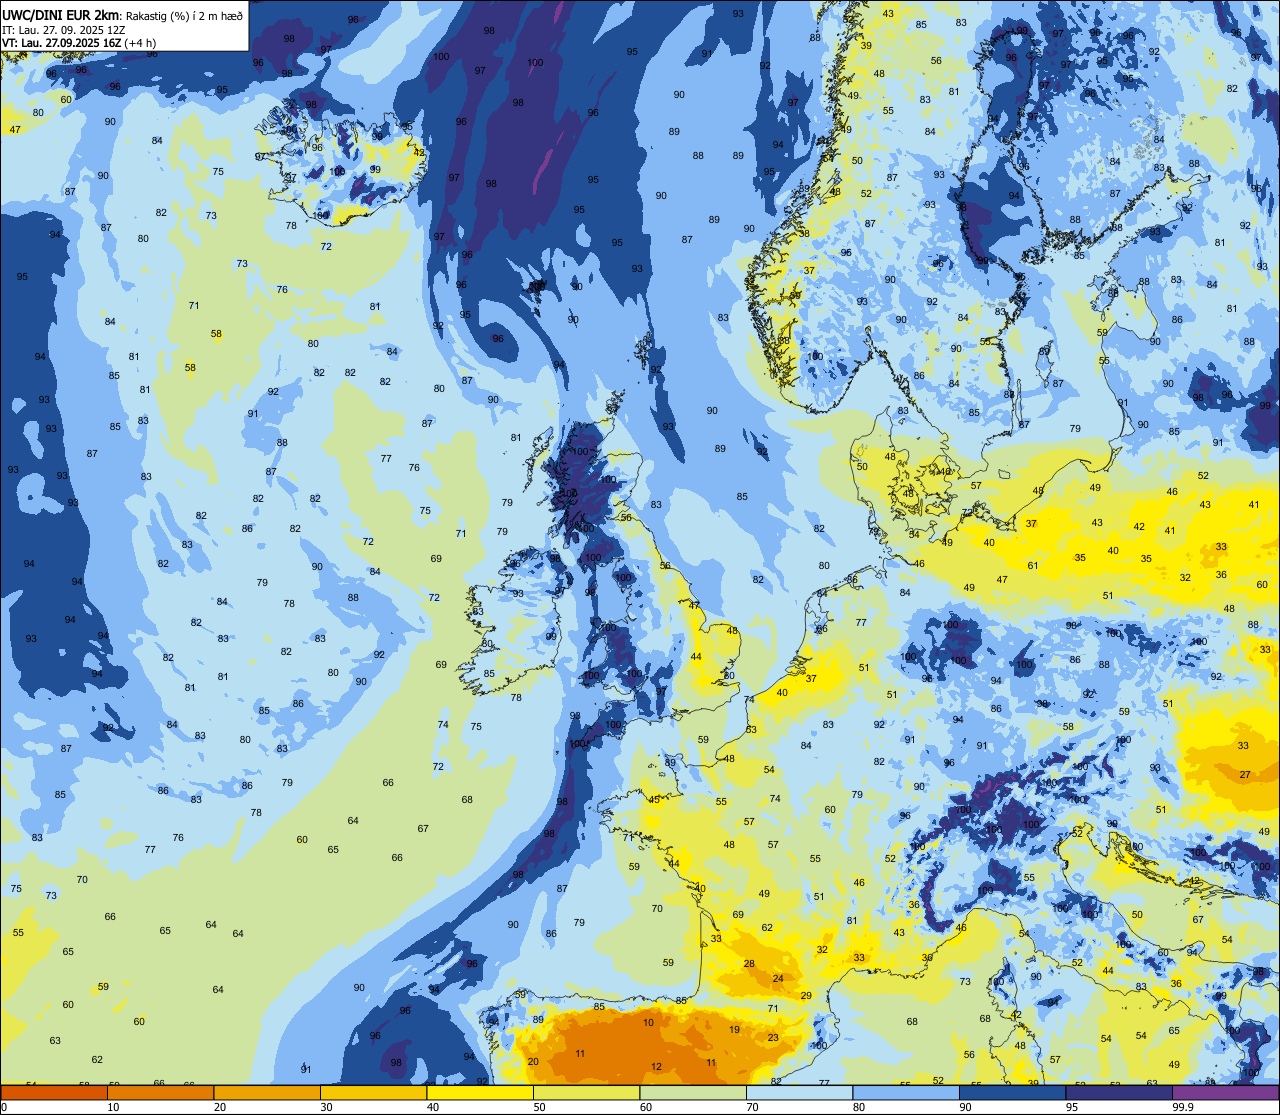Click the 'IT: Lau. 27. 09. 2025 12Z' line
This screenshot has height=1115, width=1280.
point(63,30)
